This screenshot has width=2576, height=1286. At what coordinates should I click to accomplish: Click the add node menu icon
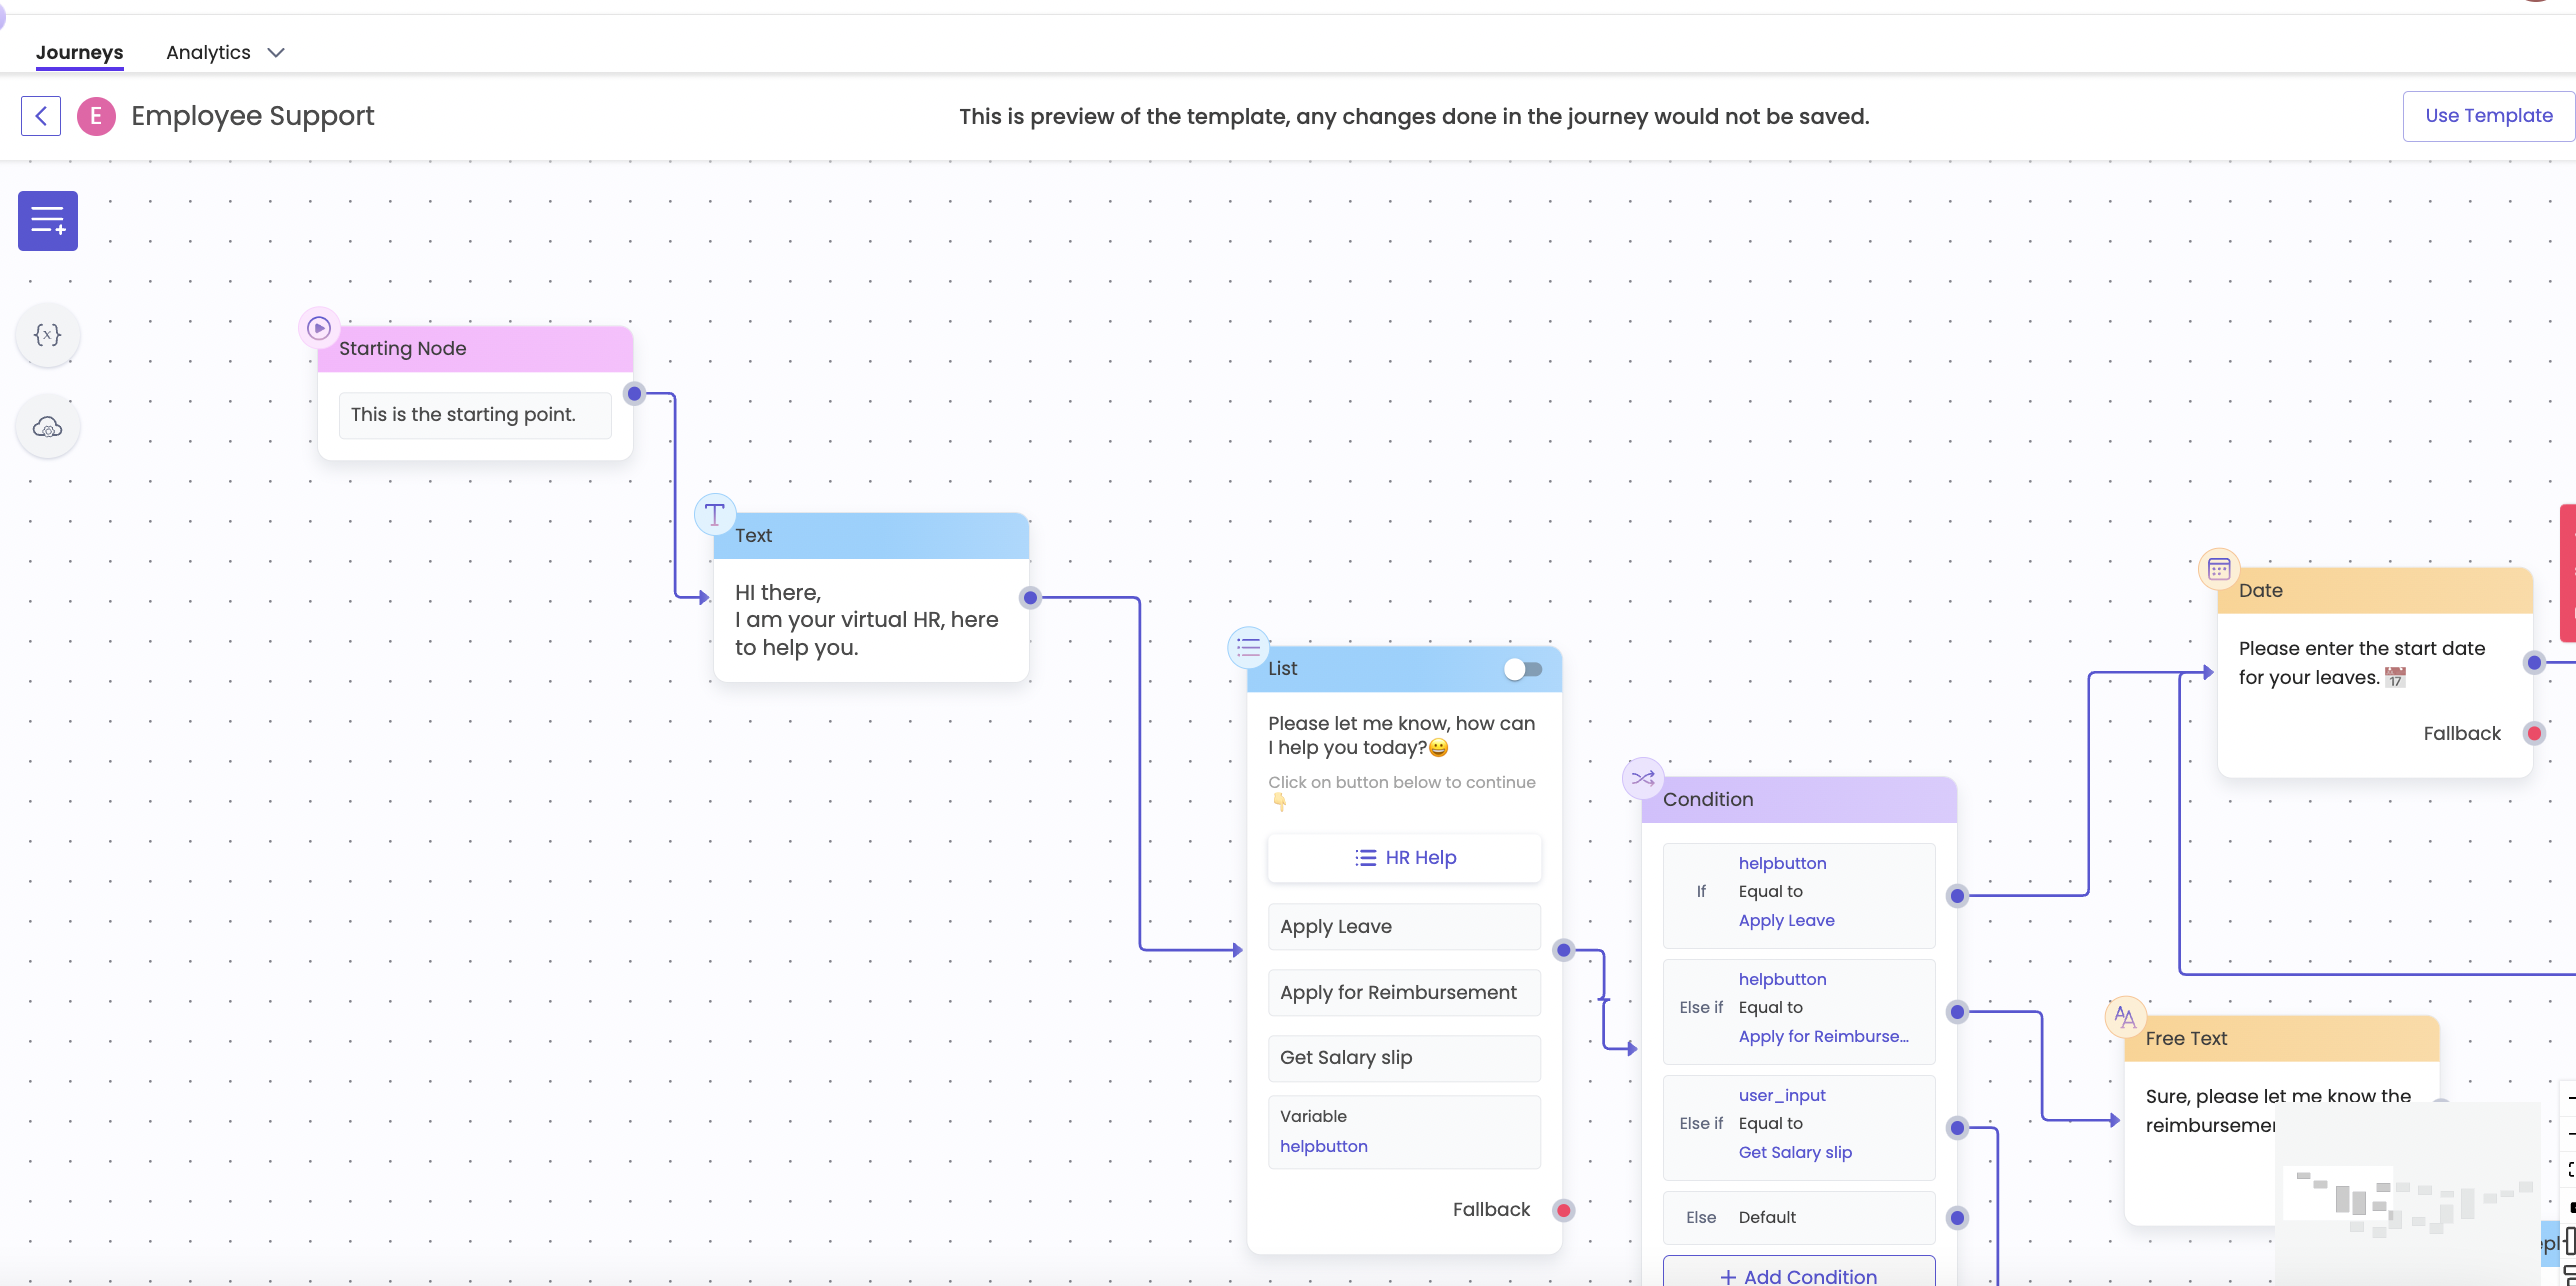pyautogui.click(x=47, y=220)
